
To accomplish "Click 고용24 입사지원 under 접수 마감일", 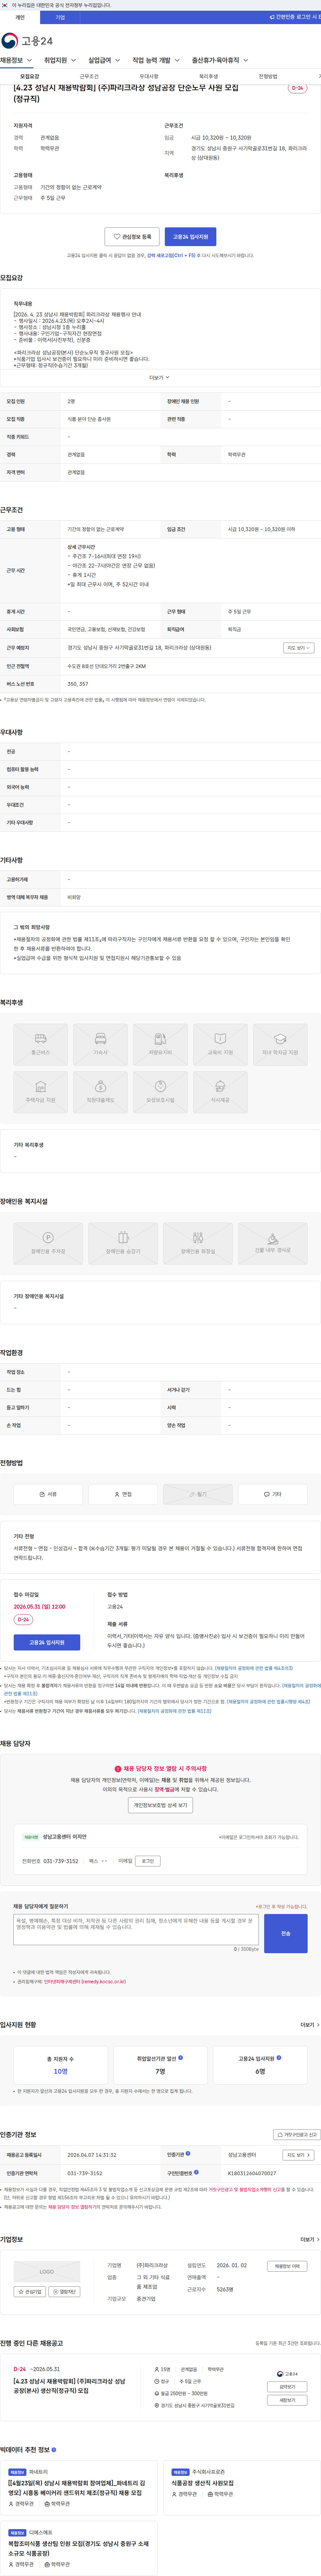I will point(47,1642).
